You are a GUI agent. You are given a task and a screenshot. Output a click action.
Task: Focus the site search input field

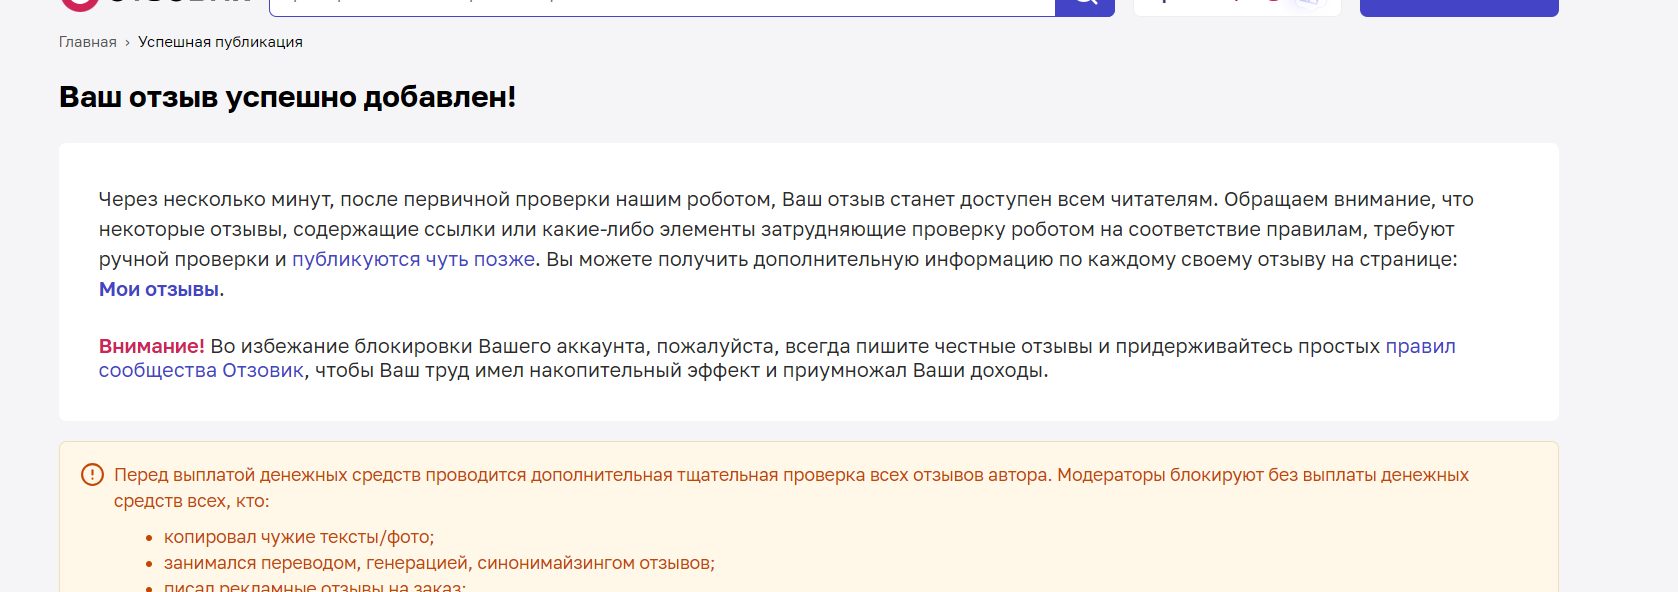[x=662, y=6]
